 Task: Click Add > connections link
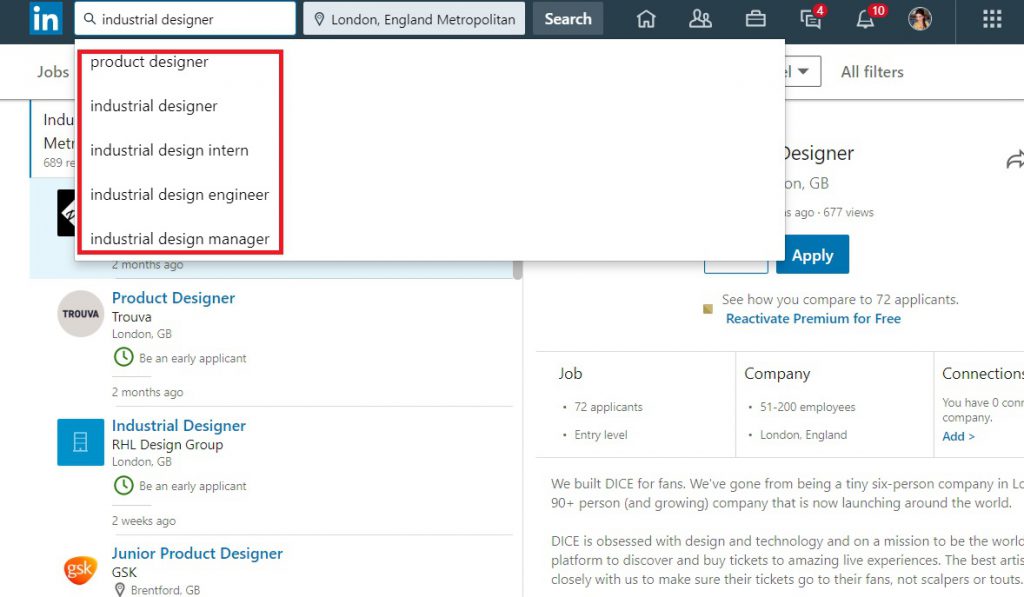958,436
